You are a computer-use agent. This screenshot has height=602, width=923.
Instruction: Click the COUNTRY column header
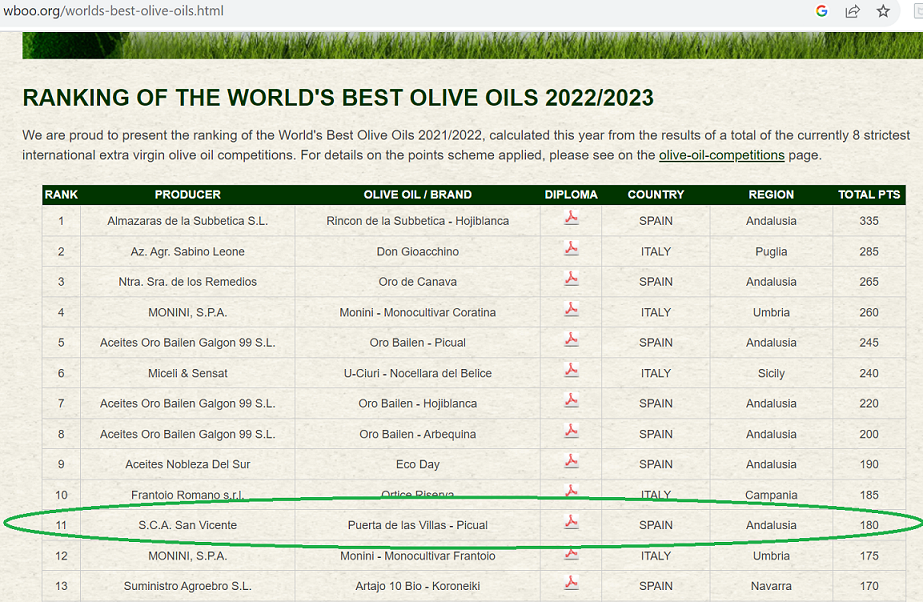(656, 195)
